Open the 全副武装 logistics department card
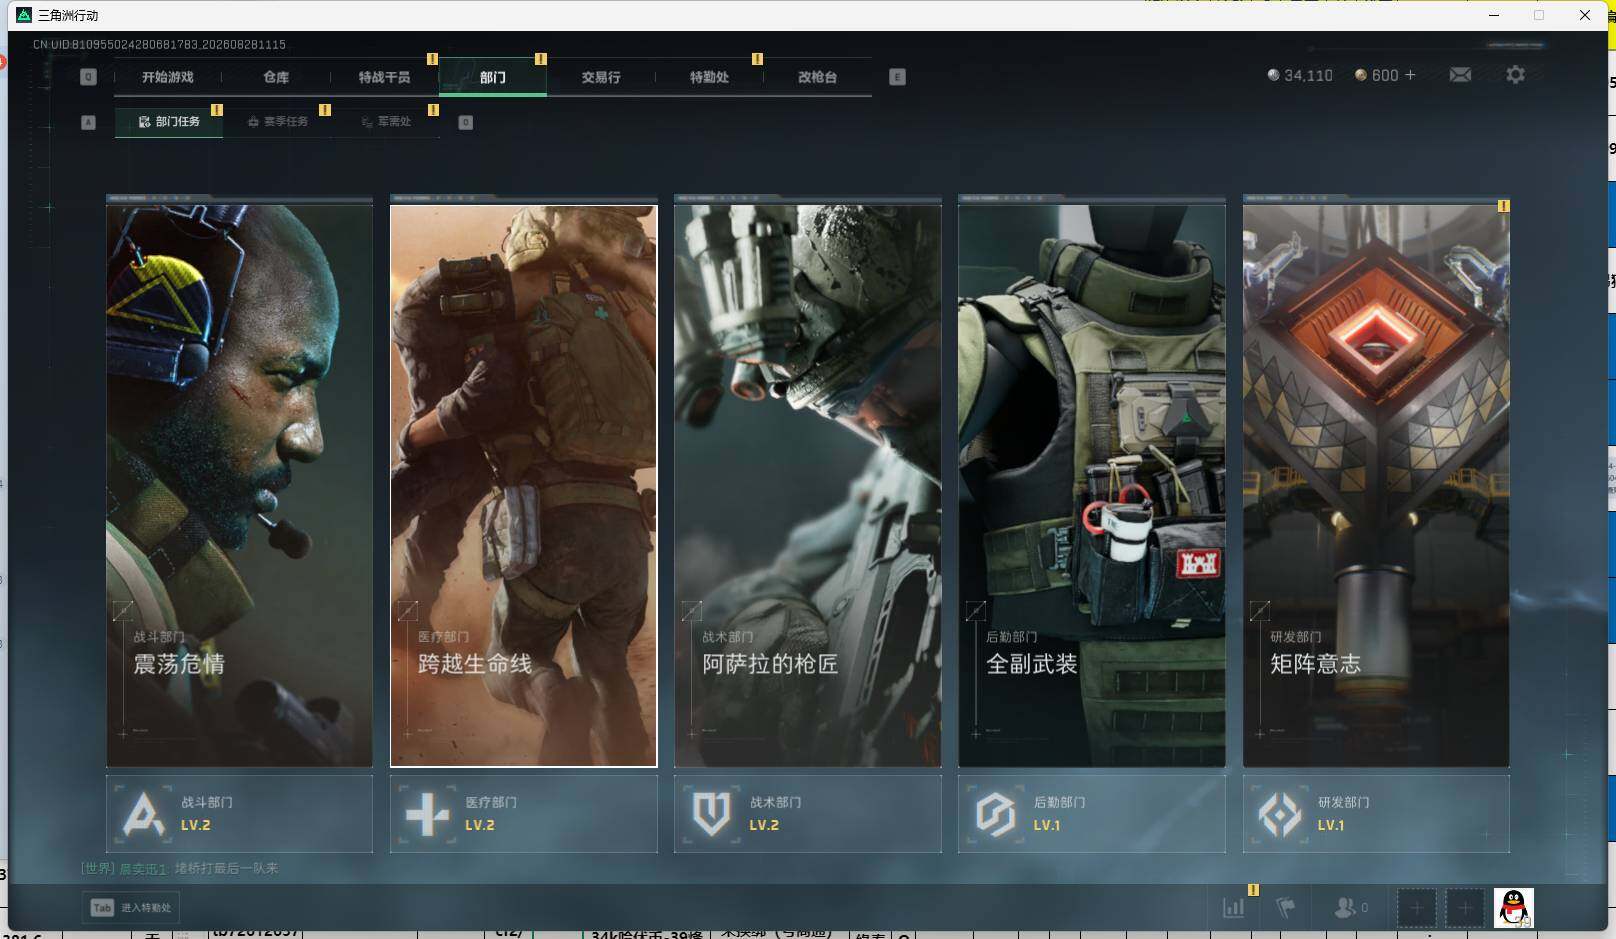Screen dimensions: 1616x939 click(x=1091, y=485)
